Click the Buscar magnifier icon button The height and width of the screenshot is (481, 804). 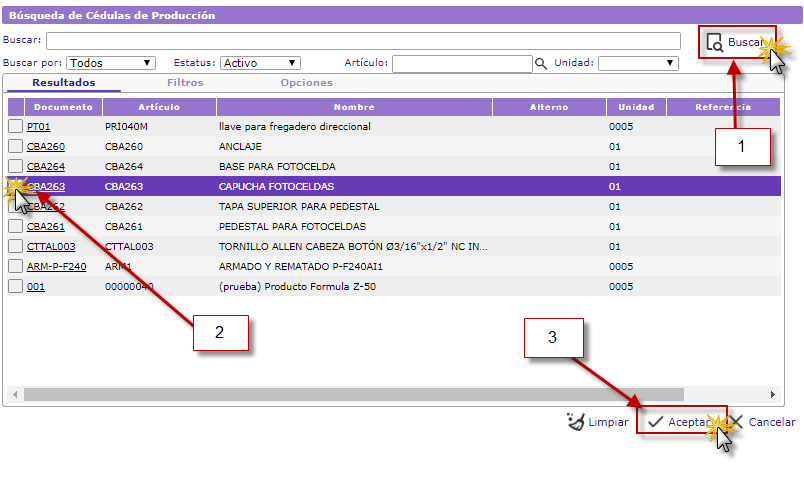(x=714, y=43)
